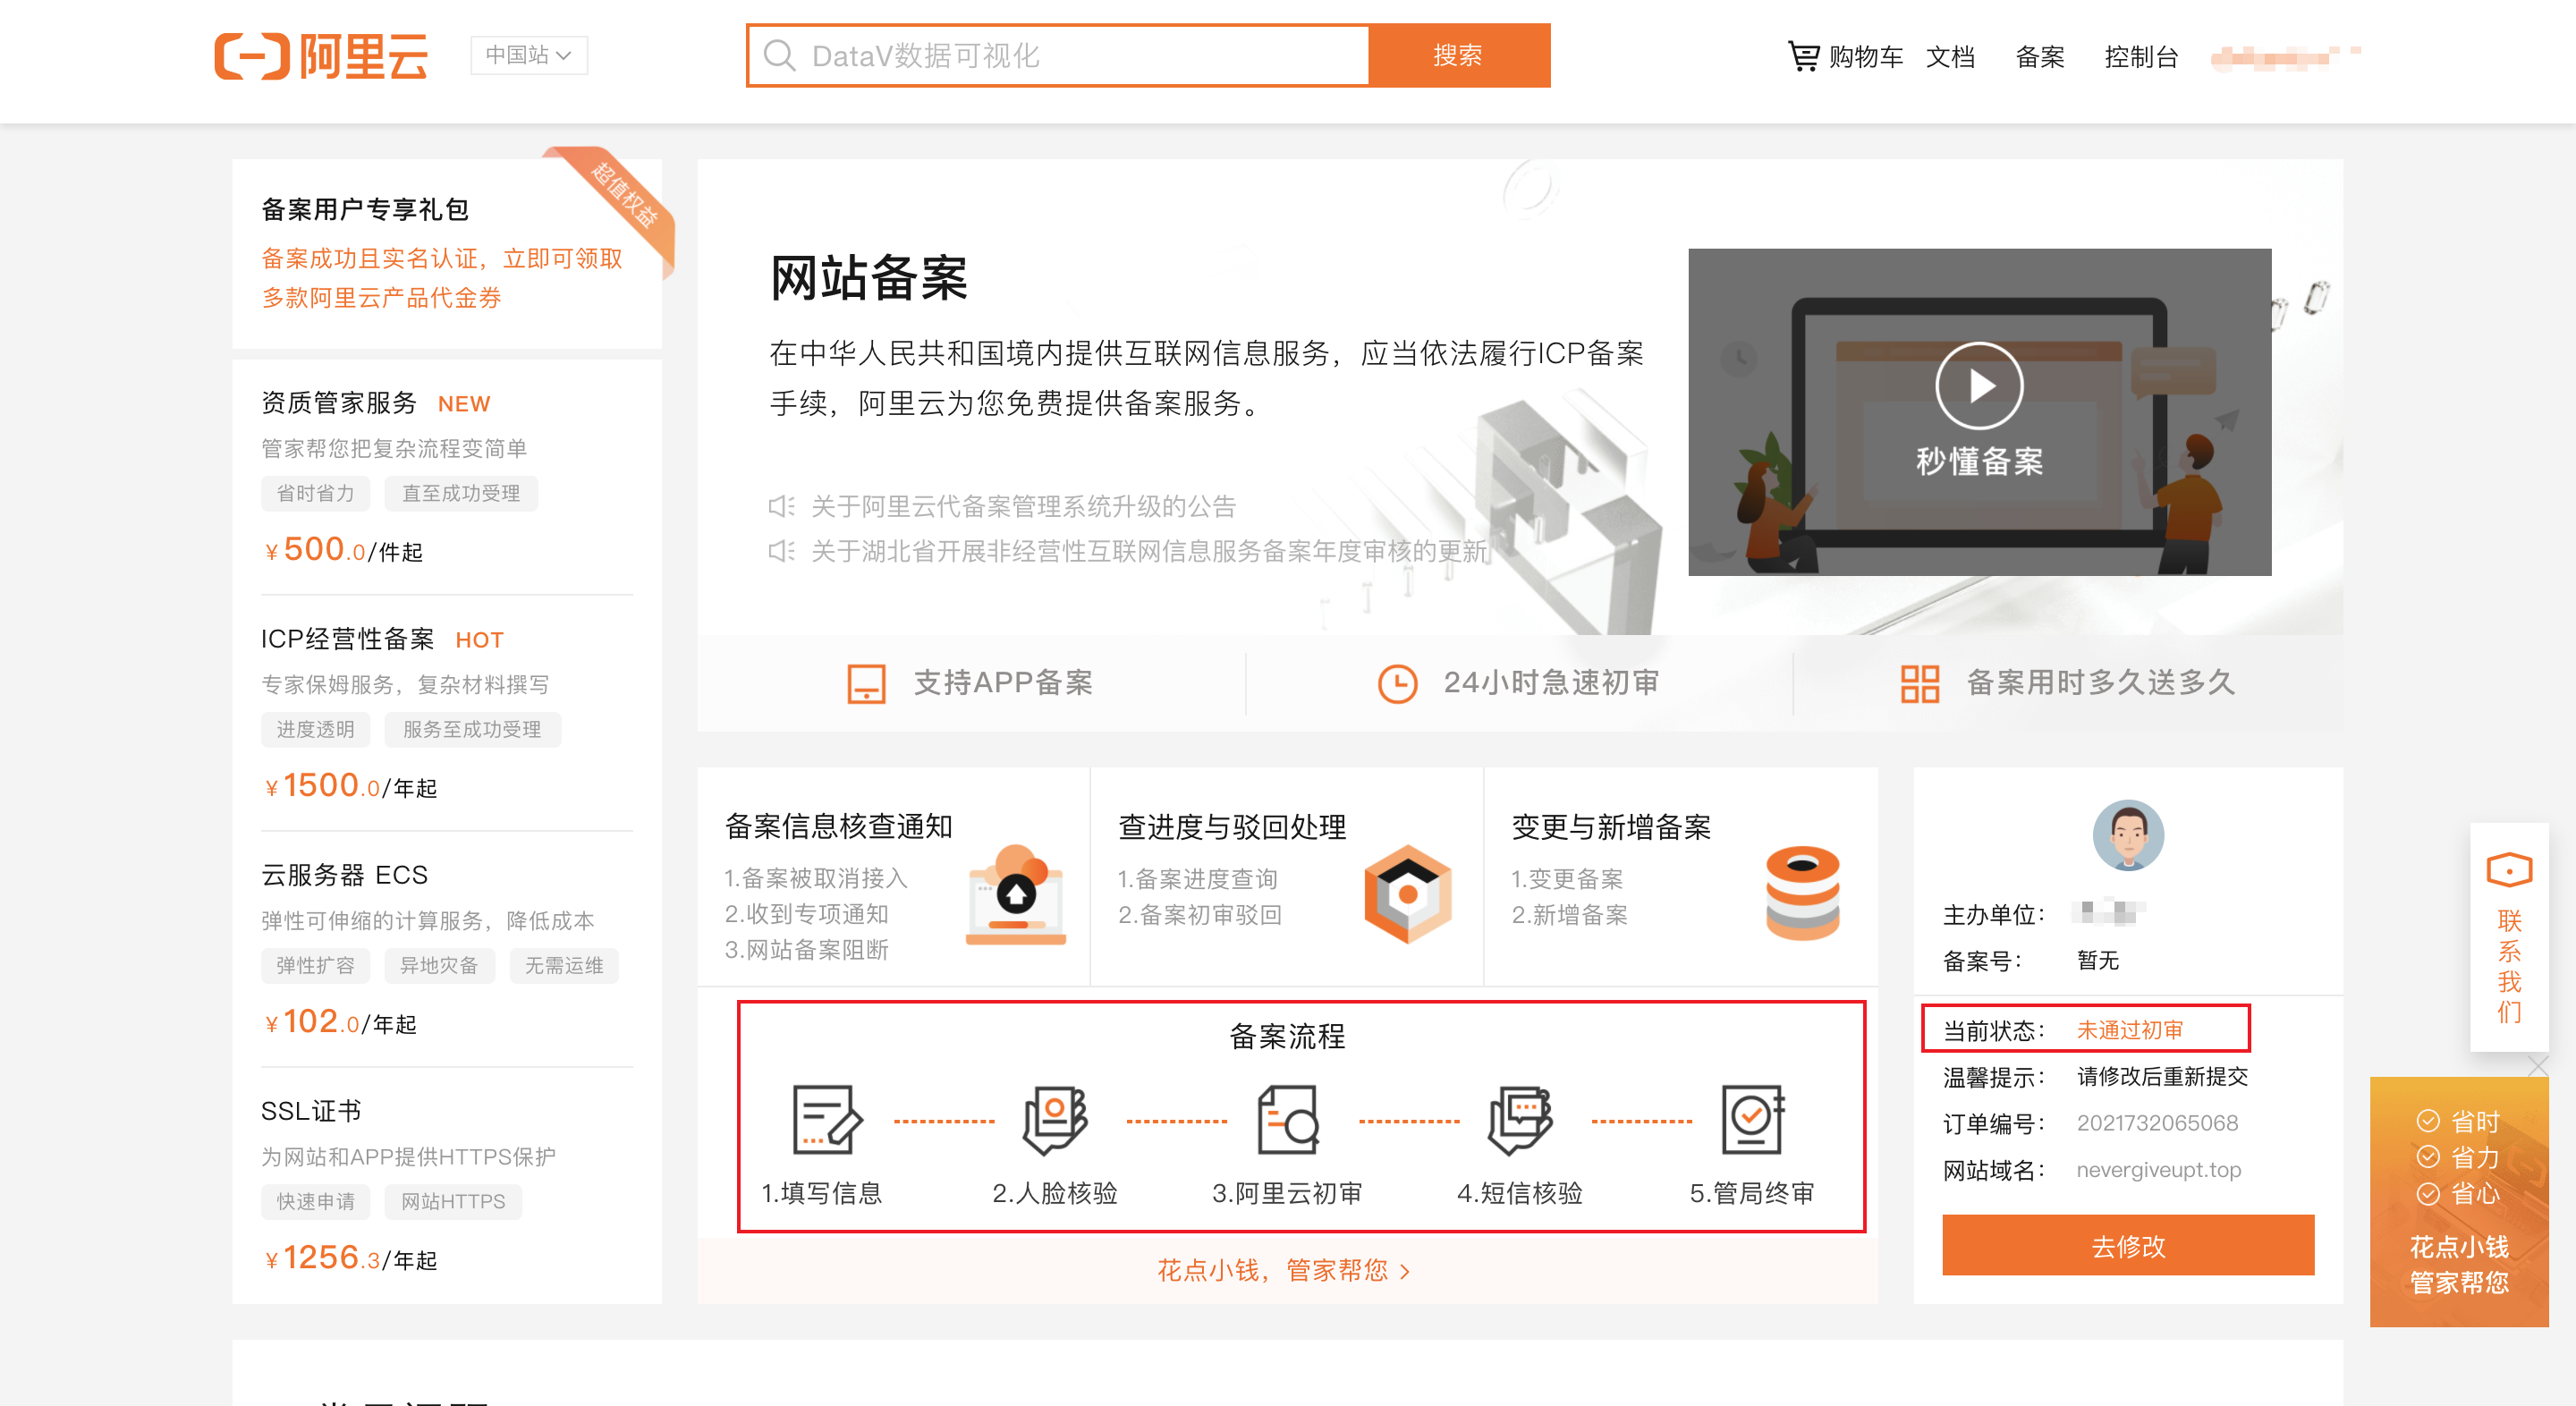Open 资质管家服务 product entry

339,402
